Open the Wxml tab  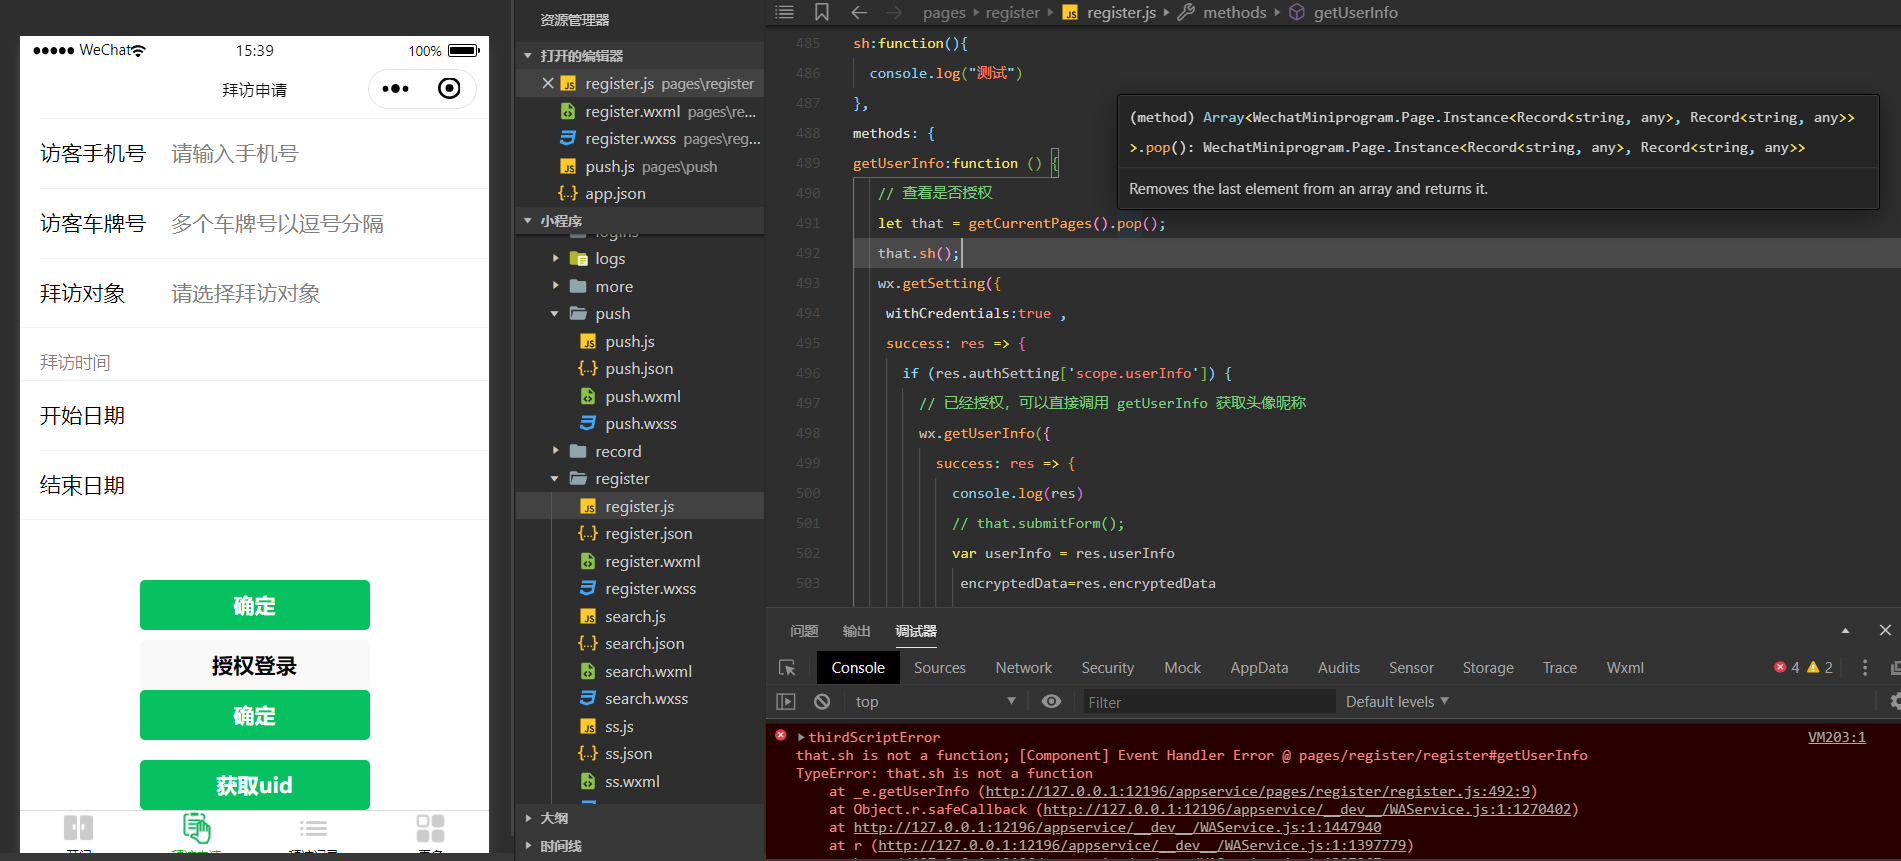[1625, 668]
